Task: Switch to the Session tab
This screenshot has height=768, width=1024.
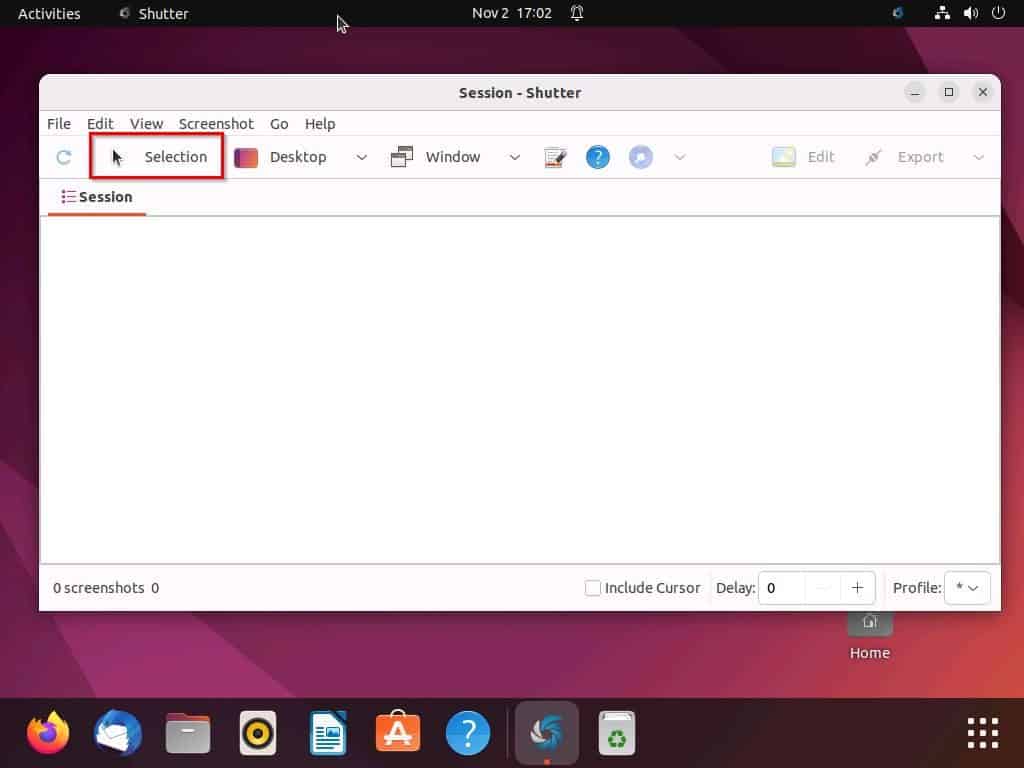Action: pos(97,197)
